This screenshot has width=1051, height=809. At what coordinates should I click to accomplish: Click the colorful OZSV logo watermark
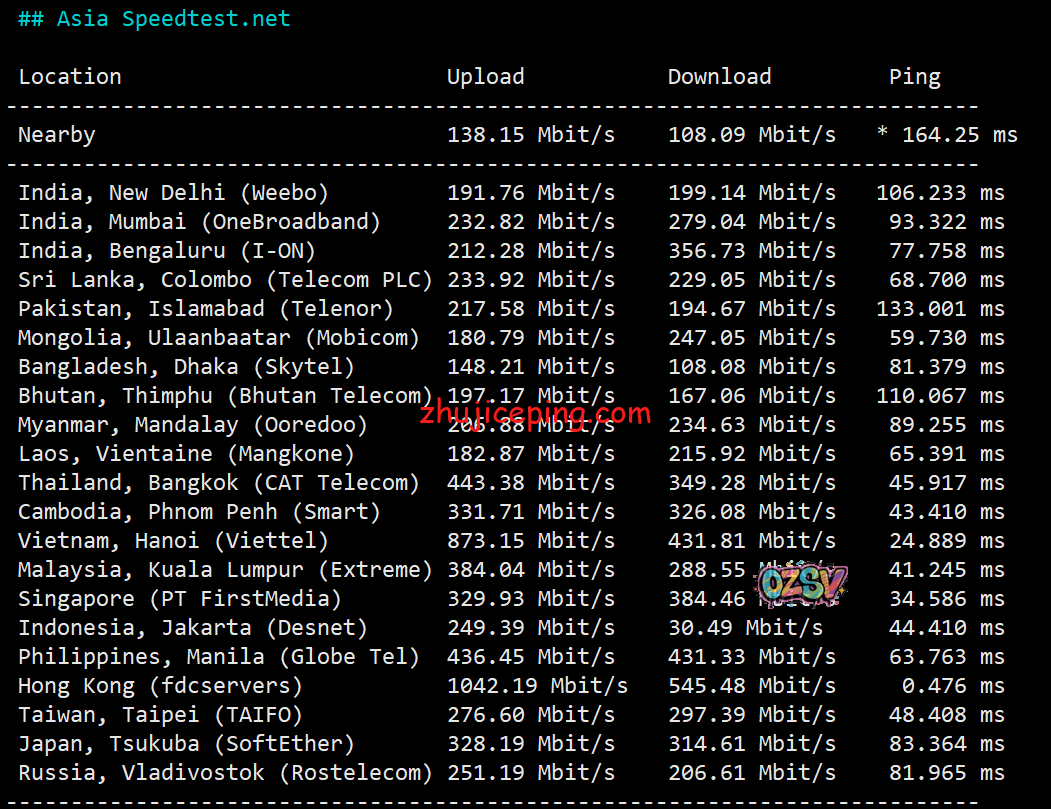pyautogui.click(x=801, y=585)
